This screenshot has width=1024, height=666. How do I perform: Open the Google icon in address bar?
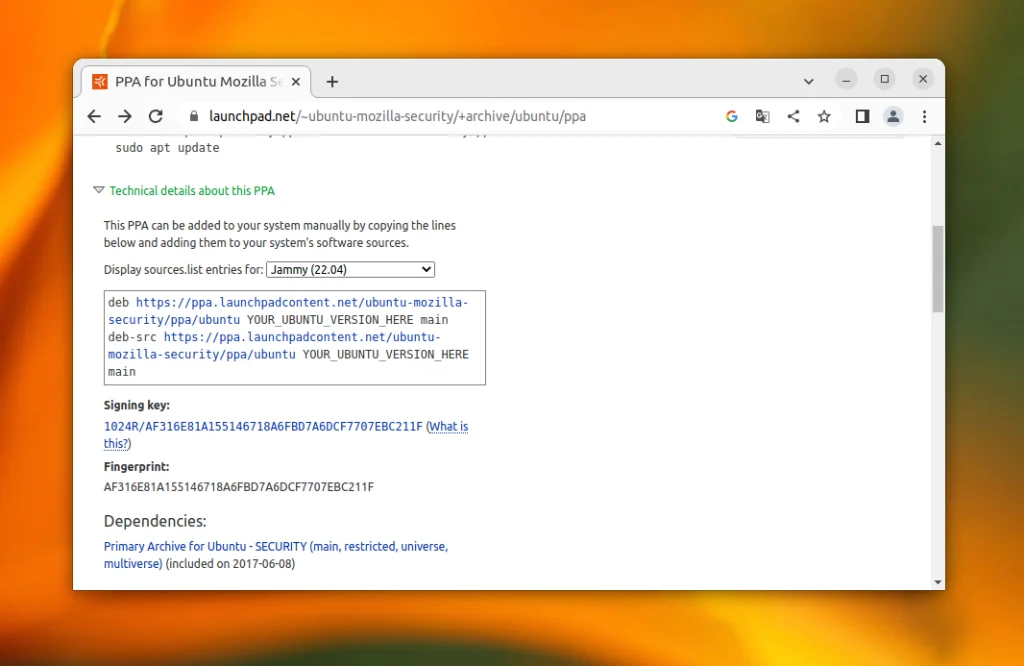coord(731,116)
